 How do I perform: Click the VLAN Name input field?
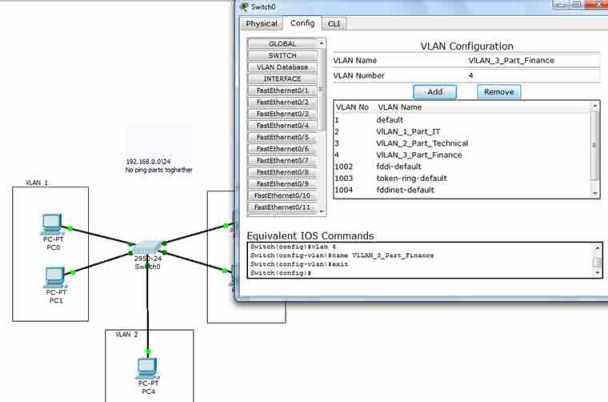(530, 60)
